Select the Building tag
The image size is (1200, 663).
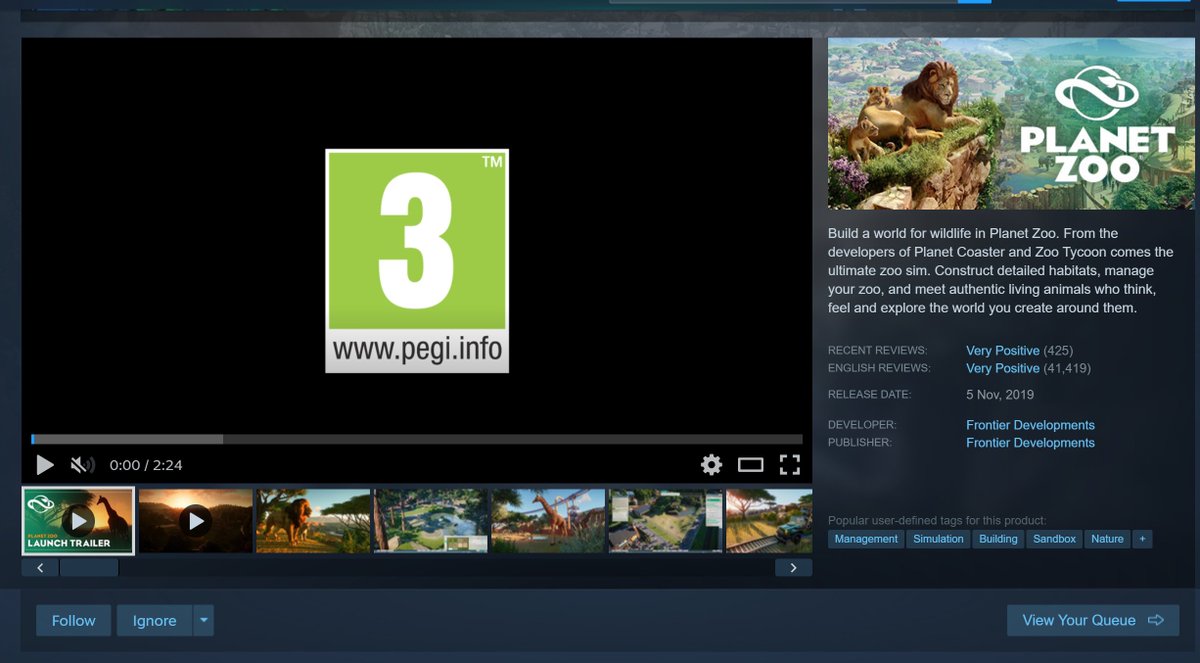pyautogui.click(x=998, y=539)
